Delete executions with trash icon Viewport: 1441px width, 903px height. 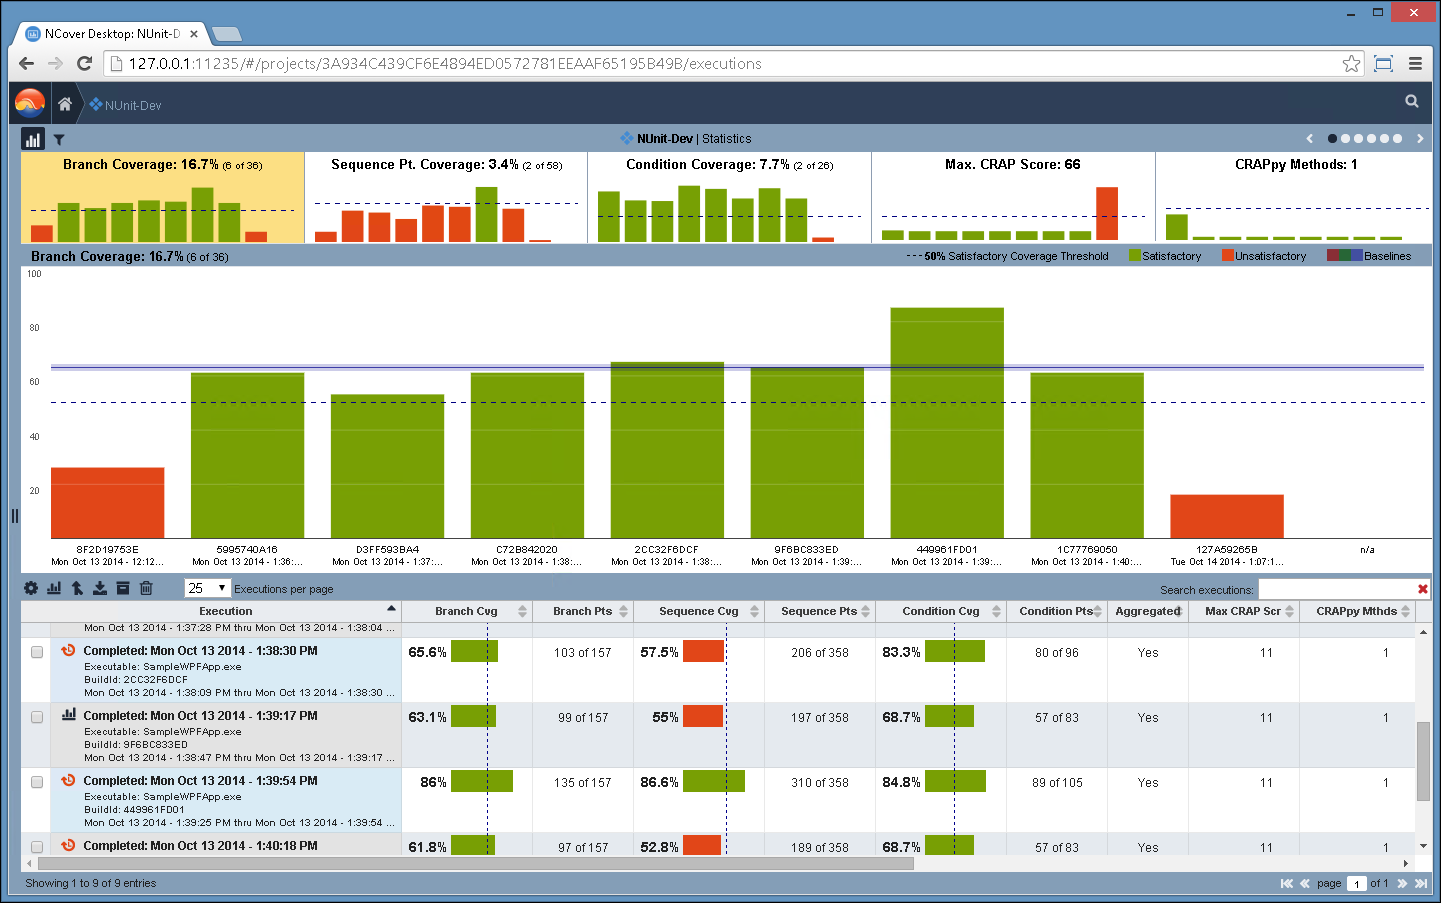point(146,588)
